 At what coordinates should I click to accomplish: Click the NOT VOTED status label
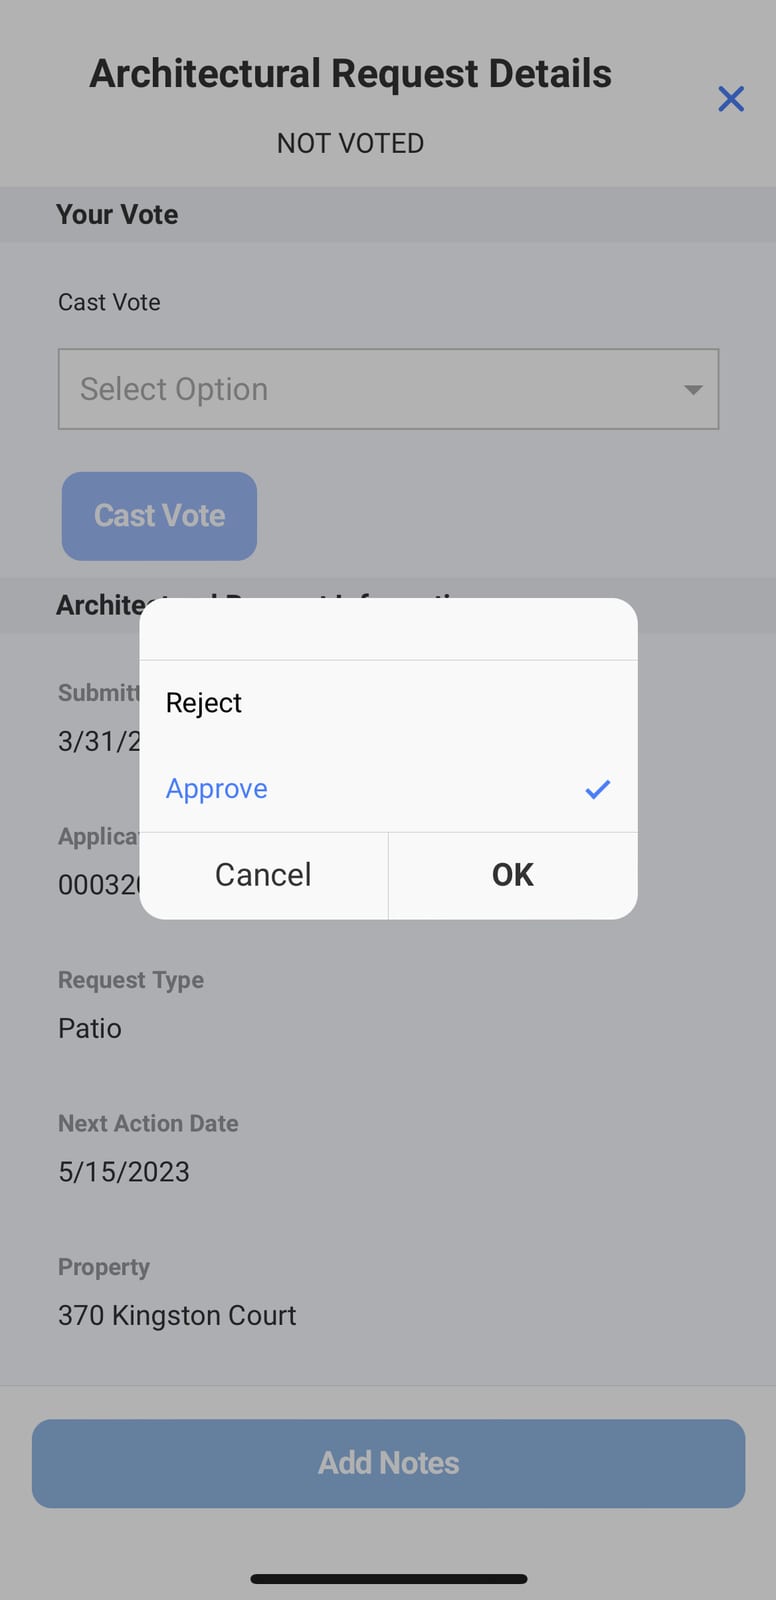pos(350,143)
